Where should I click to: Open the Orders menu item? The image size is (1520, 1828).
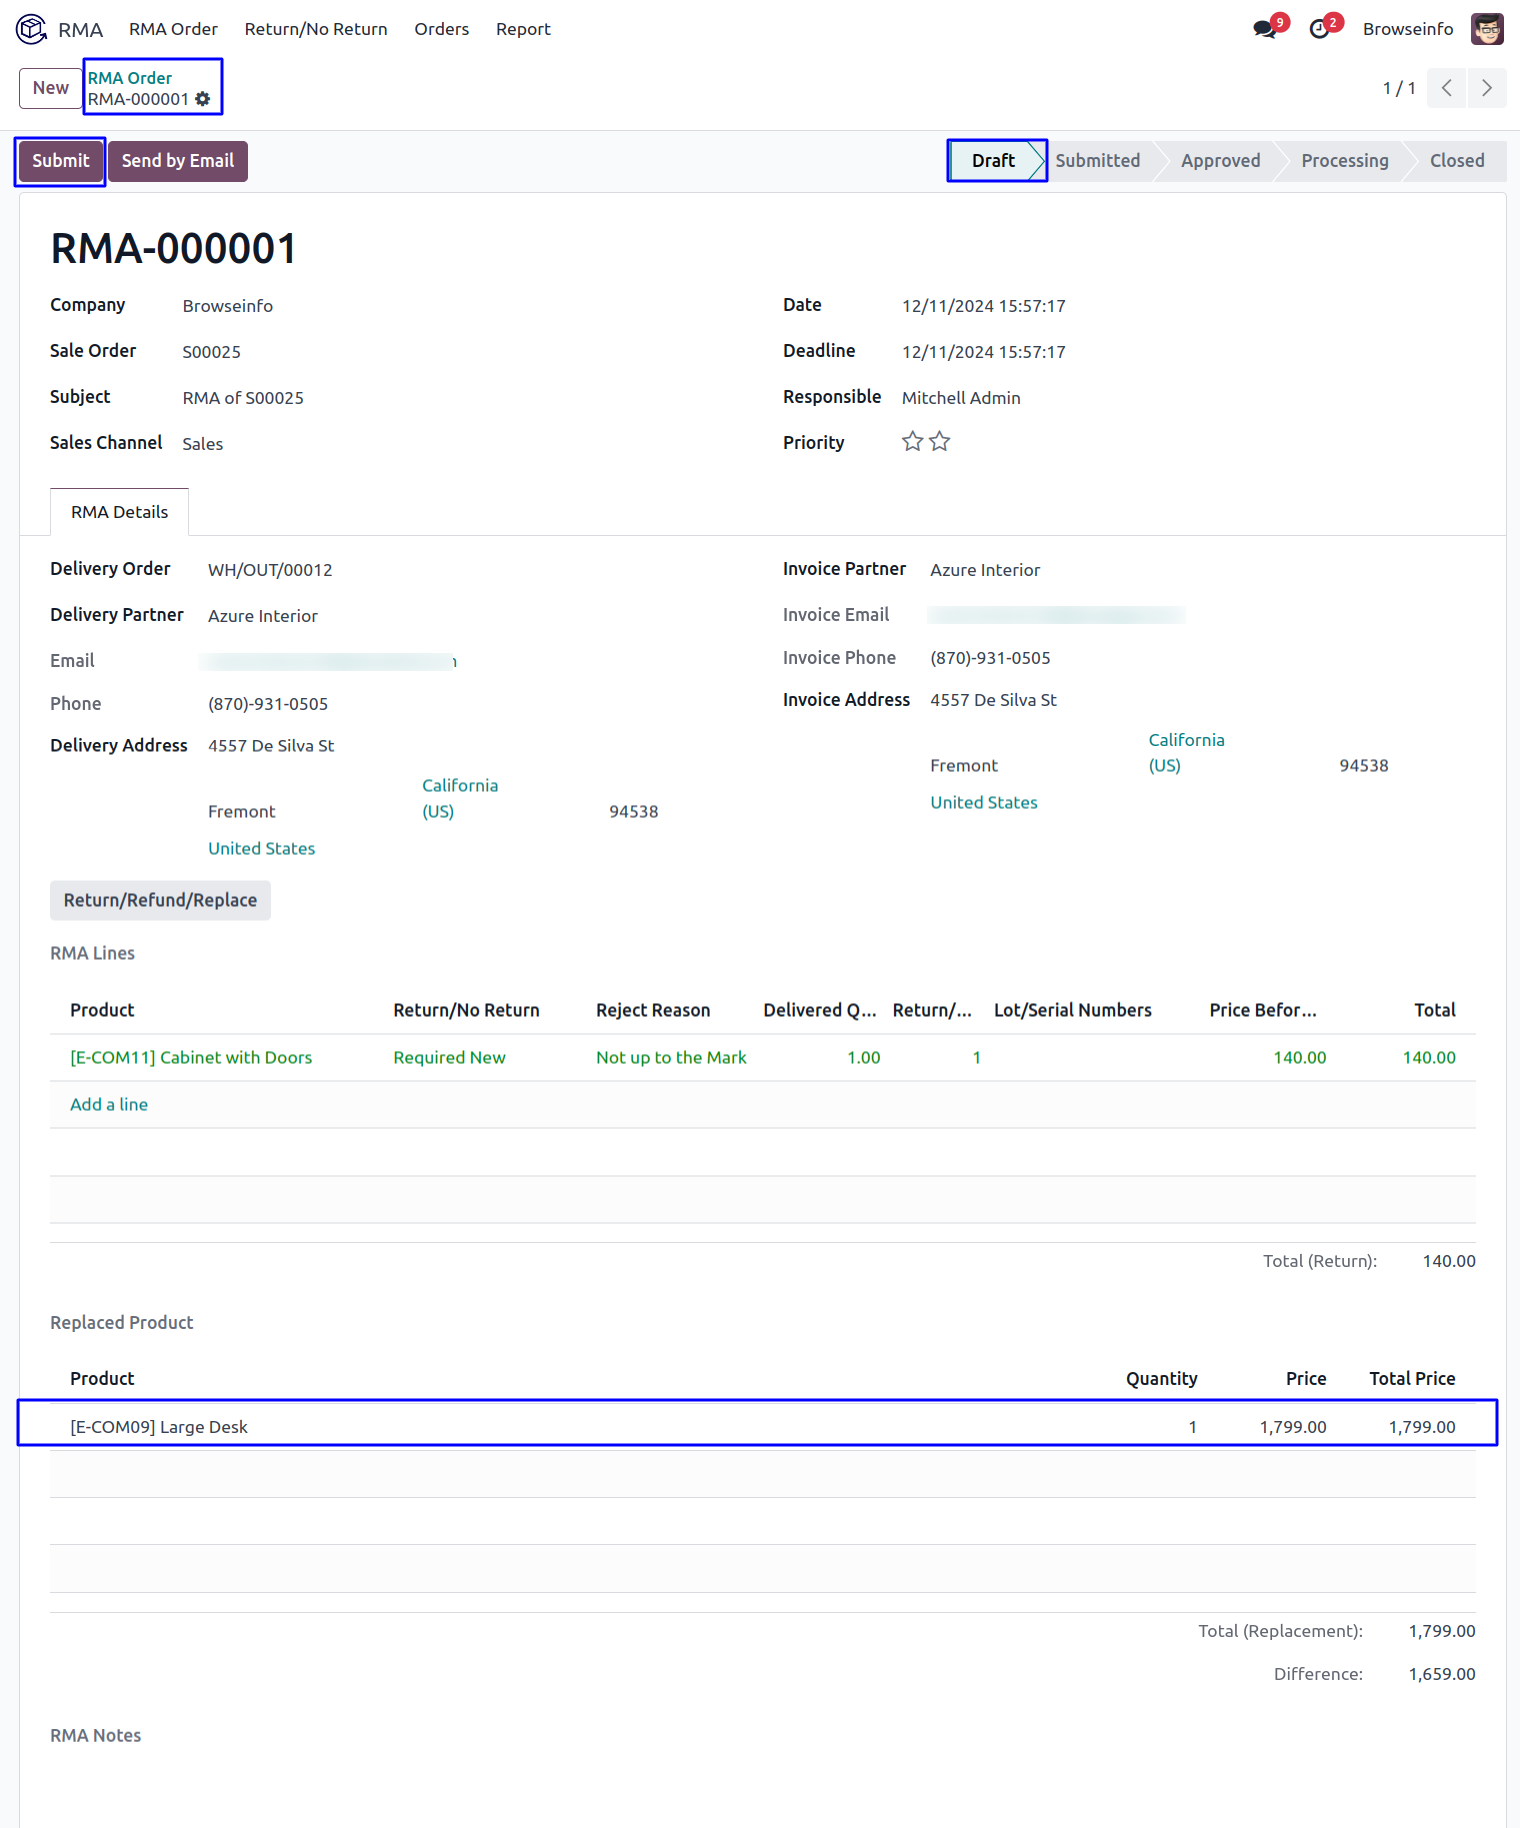[x=441, y=29]
